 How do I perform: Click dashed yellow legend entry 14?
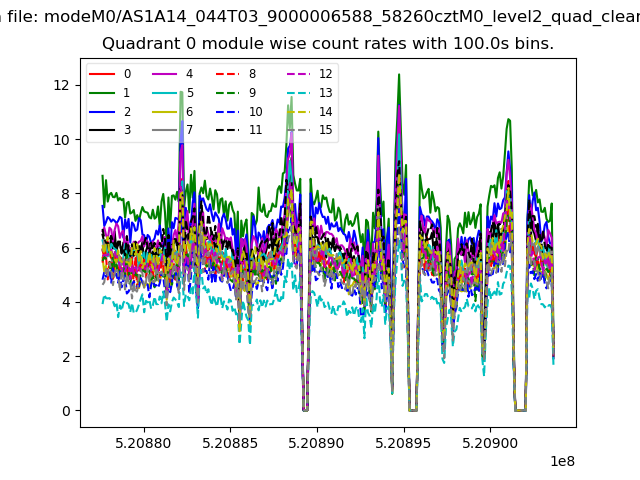point(310,111)
